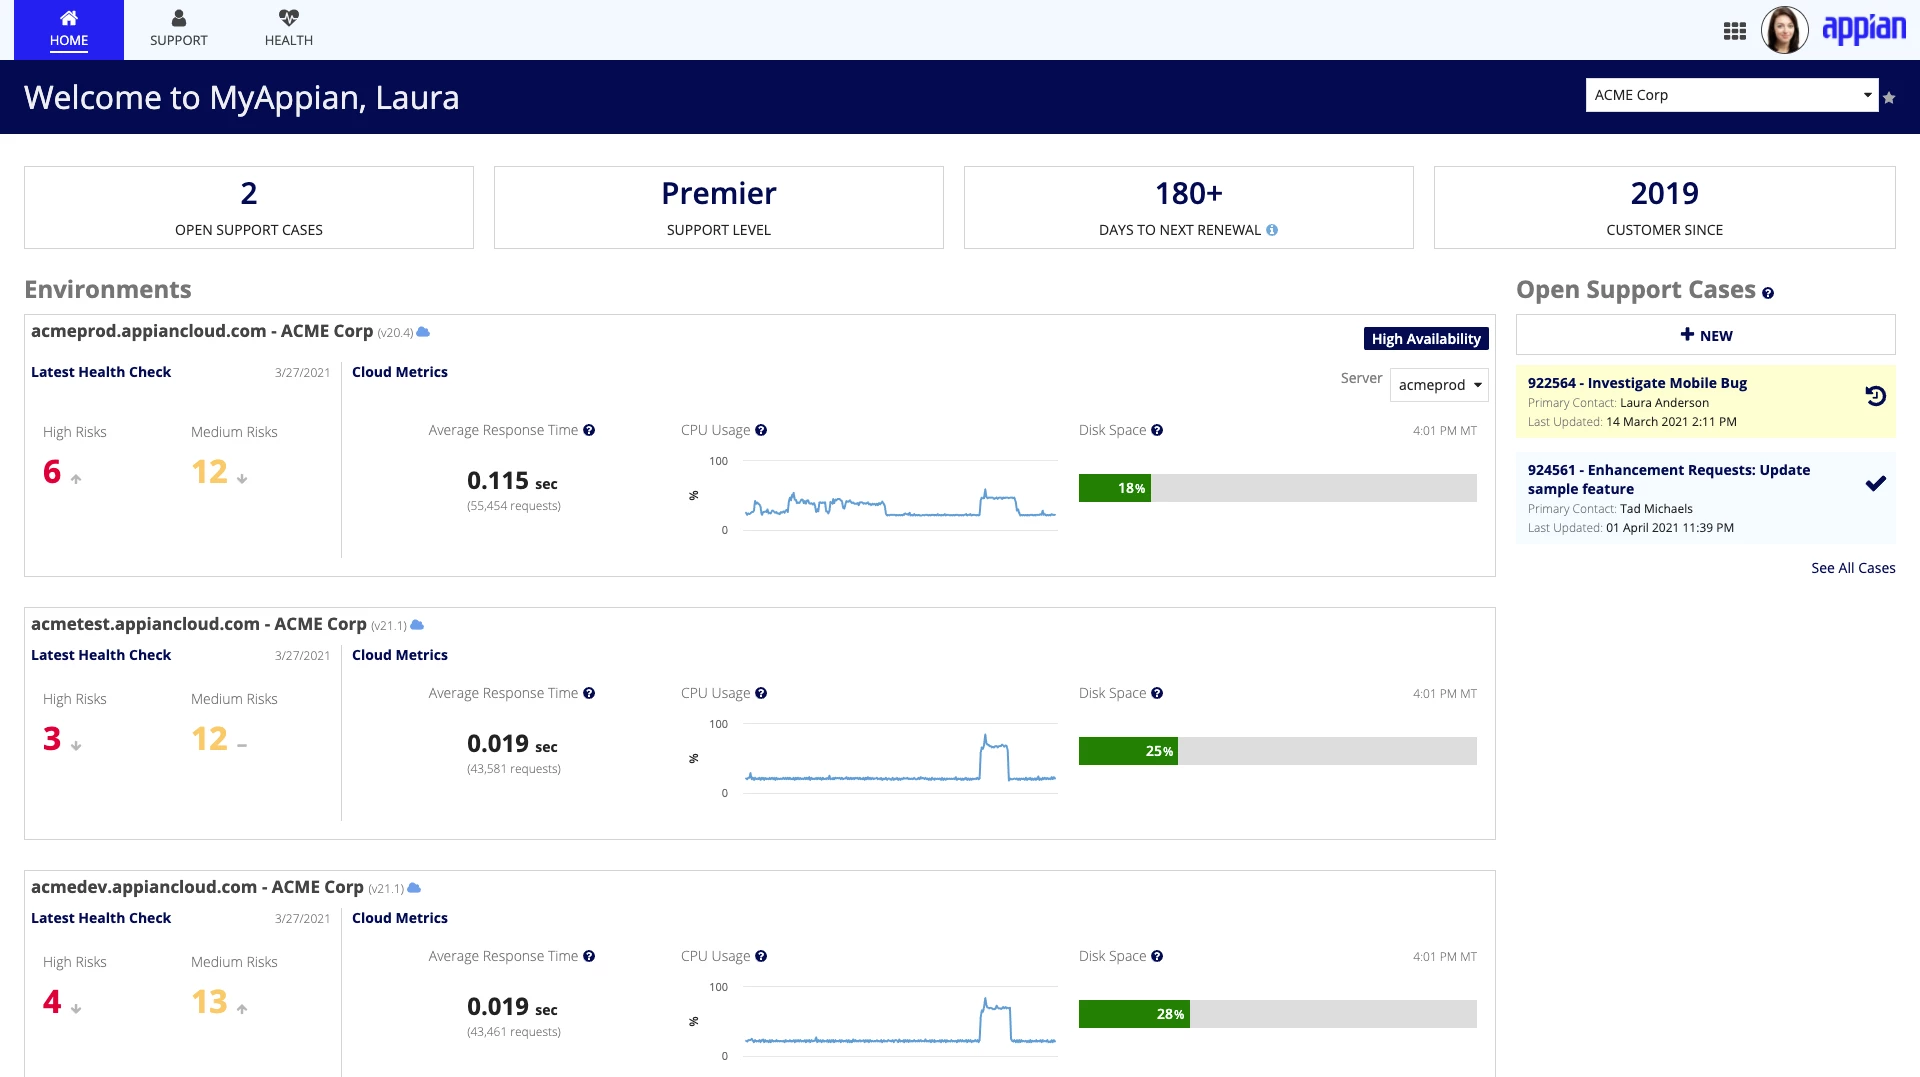
Task: Create a new support case with NEW button
Action: click(1706, 335)
